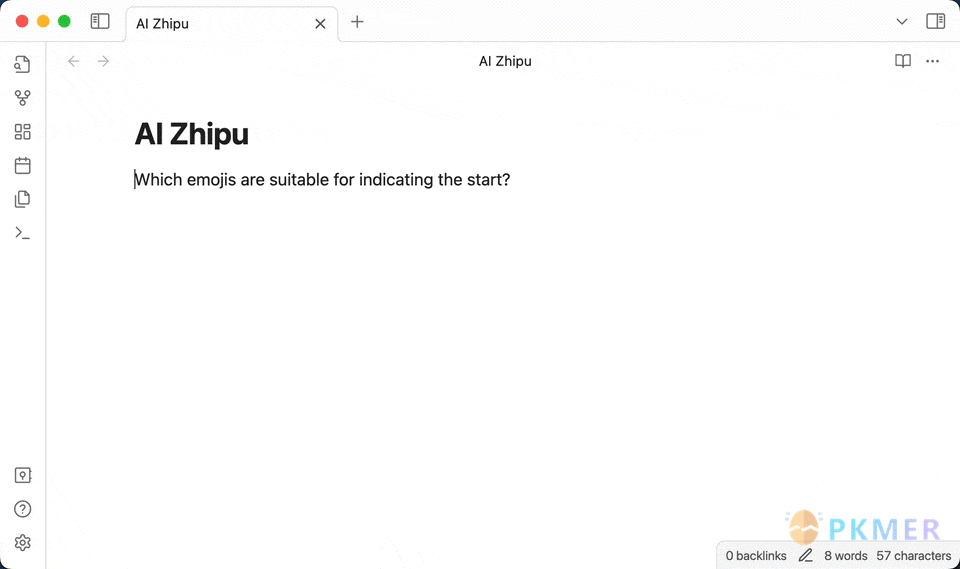The width and height of the screenshot is (960, 569).
Task: Open the vault switcher icon
Action: [x=22, y=476]
